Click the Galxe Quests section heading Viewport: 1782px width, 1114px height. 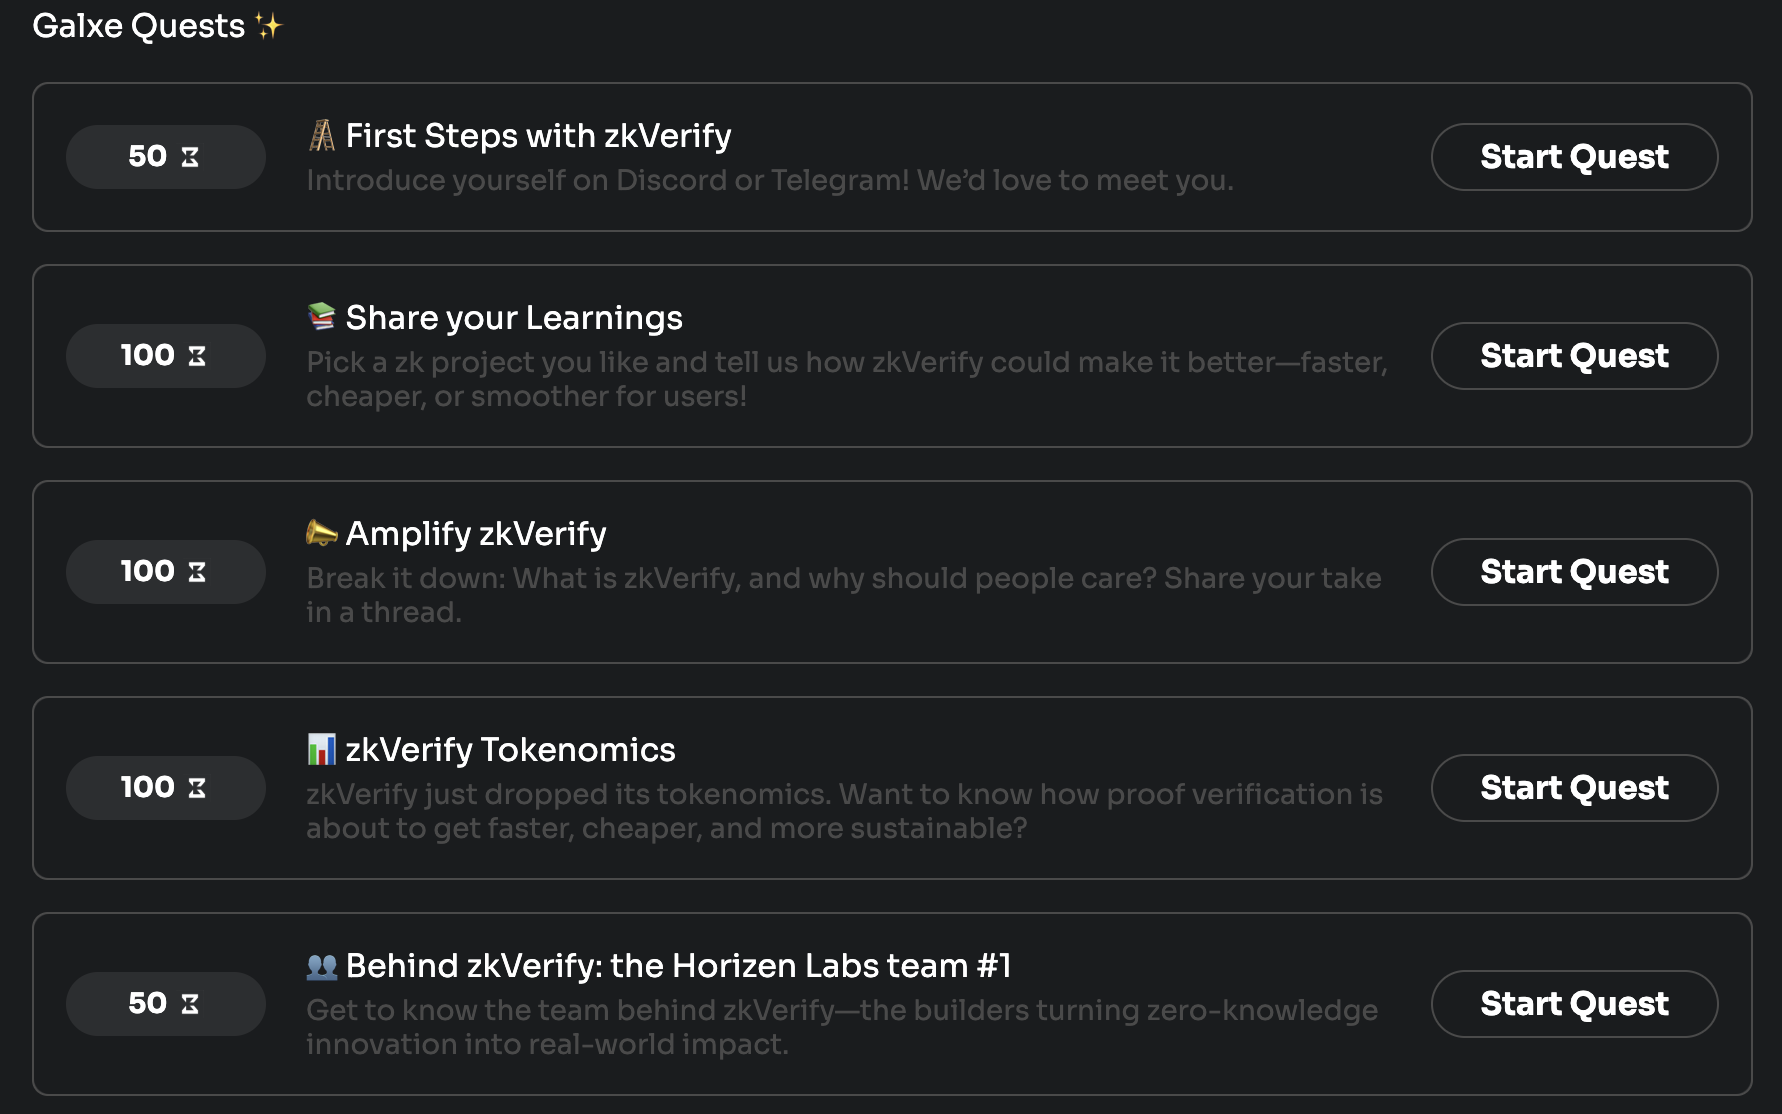tap(139, 26)
